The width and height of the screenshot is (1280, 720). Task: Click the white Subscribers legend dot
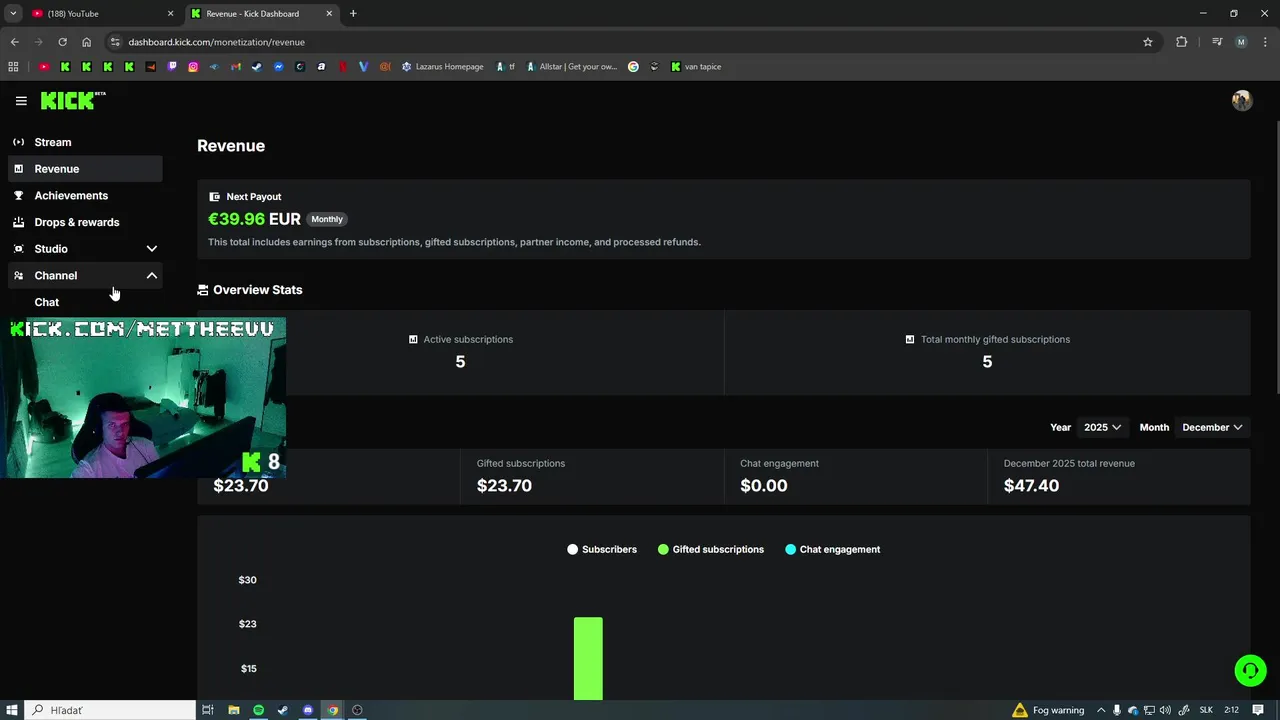[572, 549]
